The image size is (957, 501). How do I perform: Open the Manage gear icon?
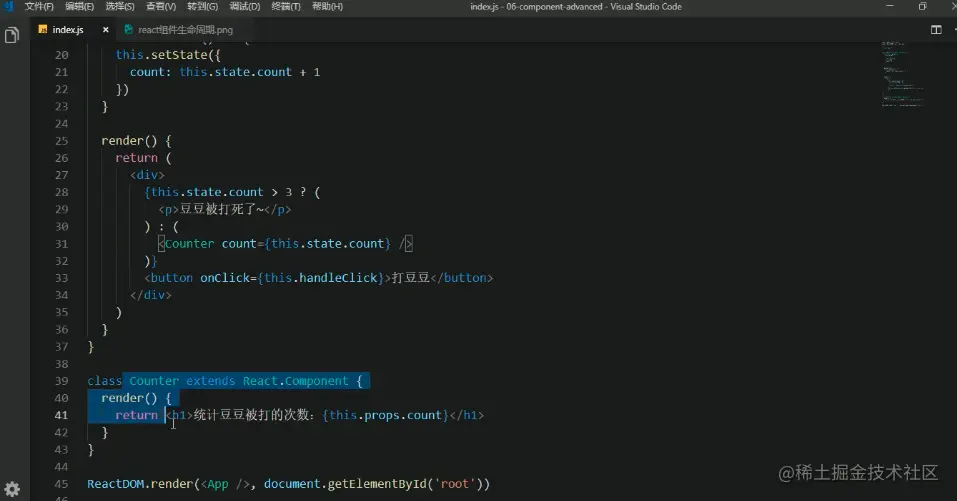point(12,489)
